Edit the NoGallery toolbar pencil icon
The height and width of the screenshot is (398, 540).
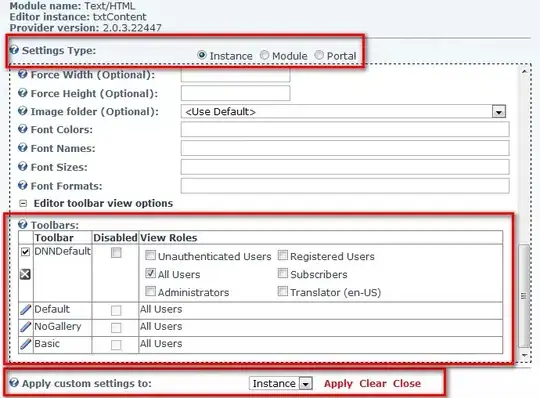pyautogui.click(x=25, y=326)
